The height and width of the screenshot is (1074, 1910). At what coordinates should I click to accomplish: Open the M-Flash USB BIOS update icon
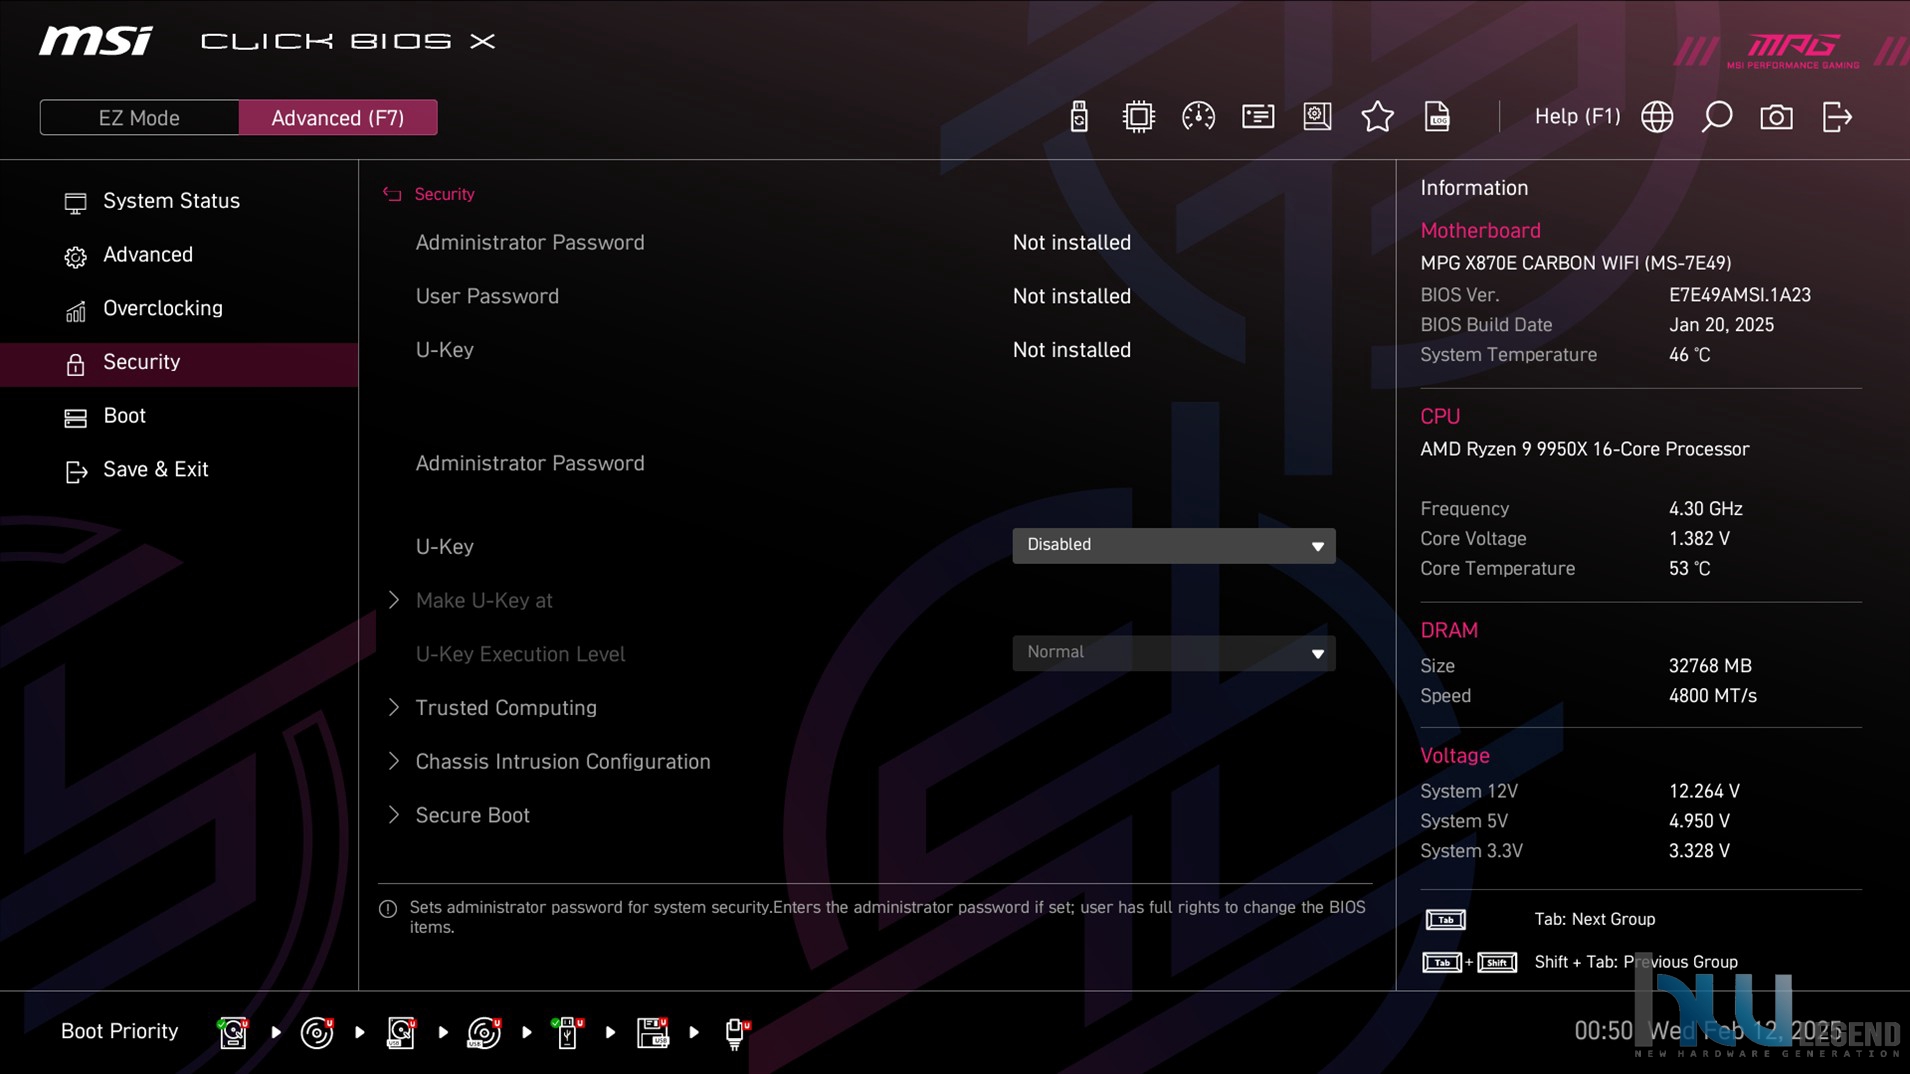point(1078,117)
